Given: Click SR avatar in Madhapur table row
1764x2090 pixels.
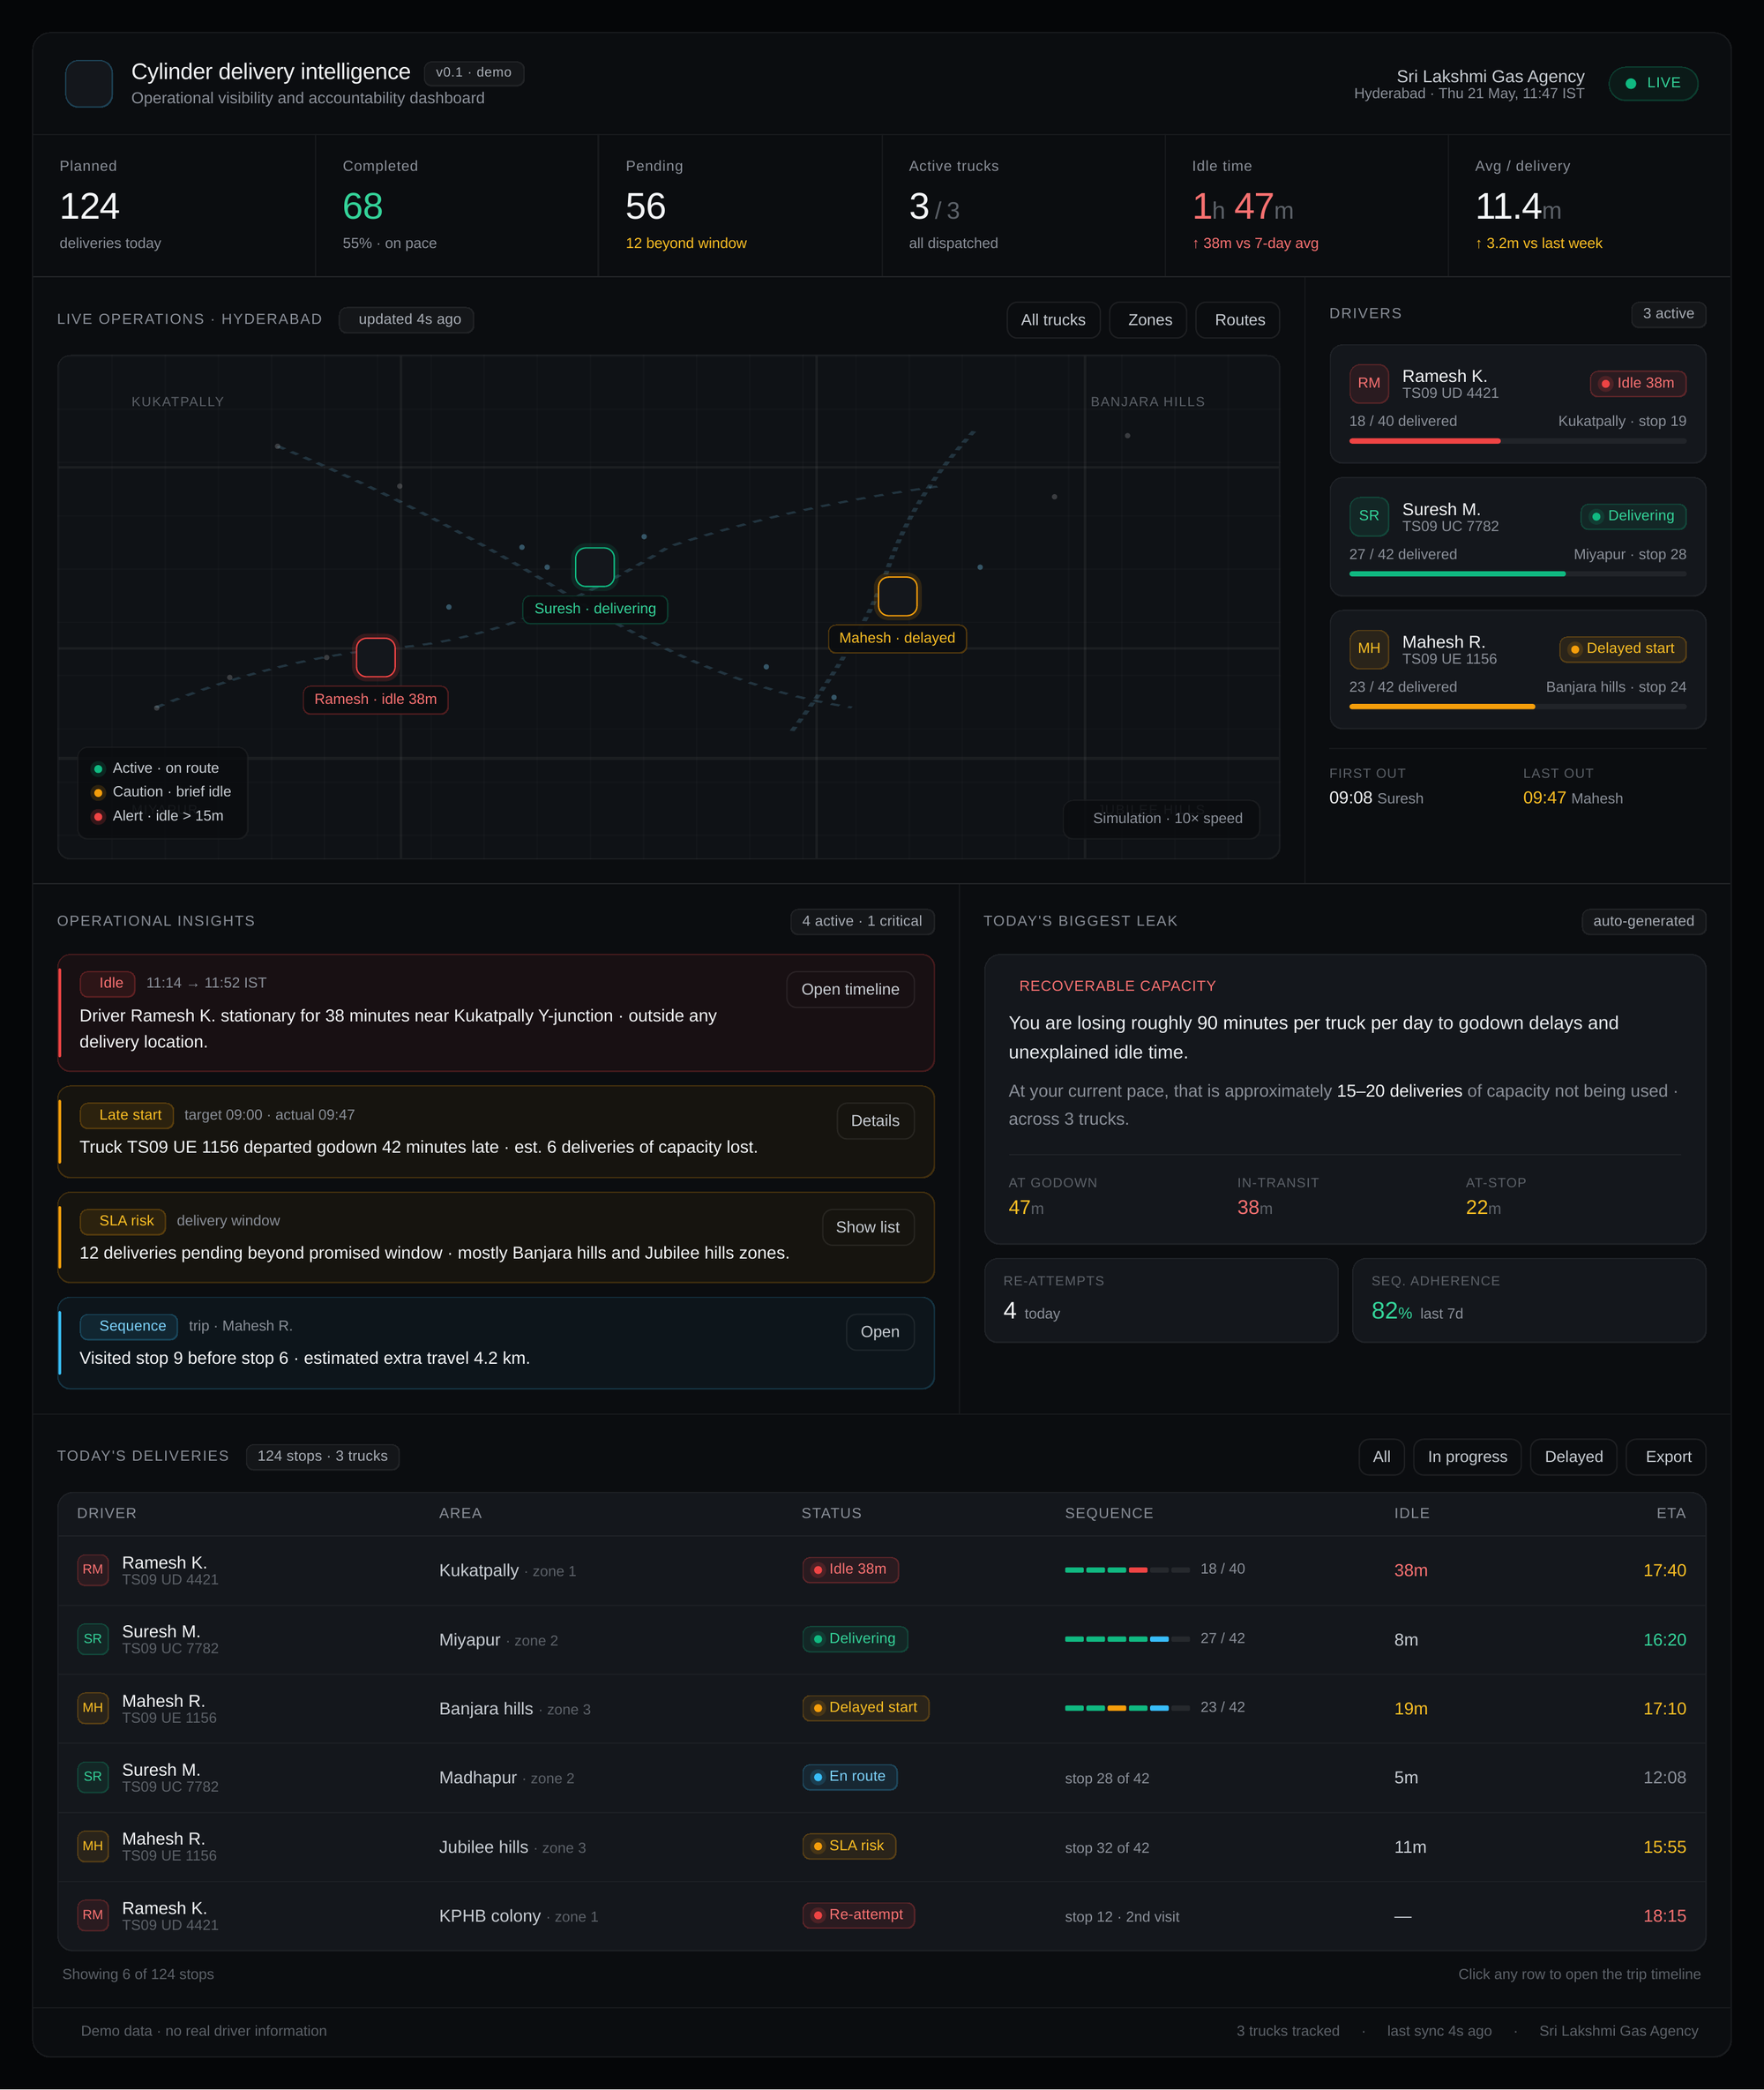Looking at the screenshot, I should tap(93, 1777).
